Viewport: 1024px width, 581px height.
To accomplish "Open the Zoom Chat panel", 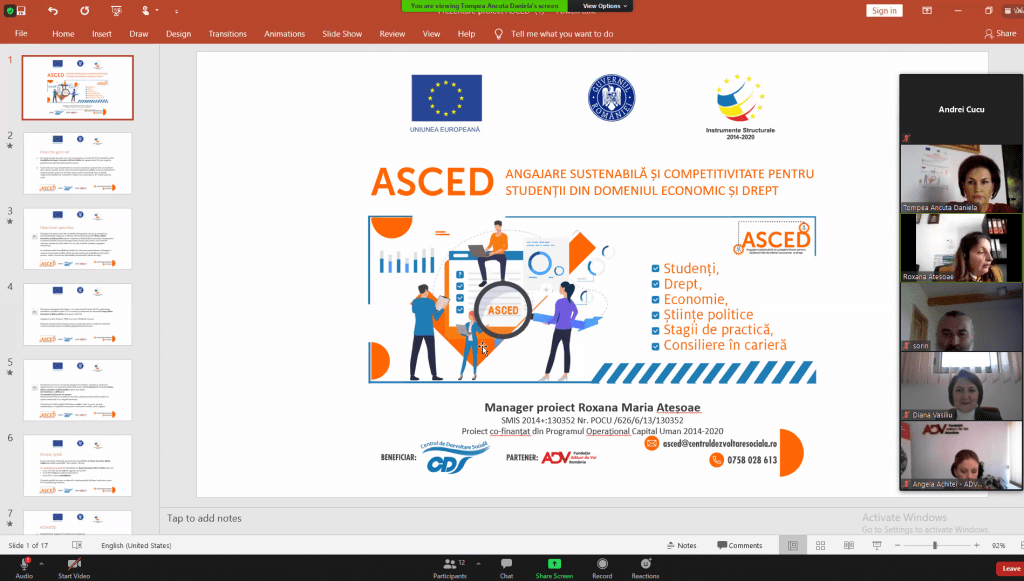I will 506,567.
